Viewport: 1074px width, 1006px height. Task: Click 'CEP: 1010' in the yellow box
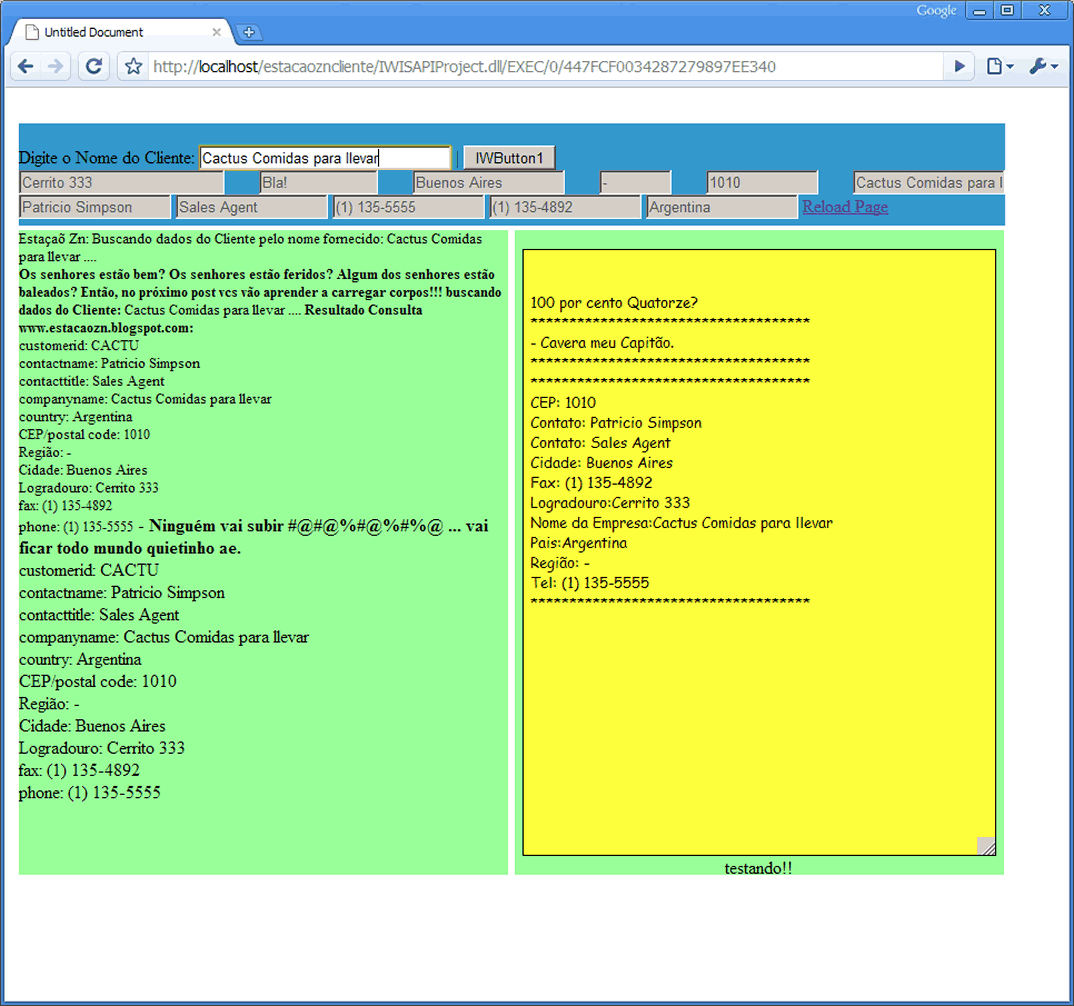563,403
